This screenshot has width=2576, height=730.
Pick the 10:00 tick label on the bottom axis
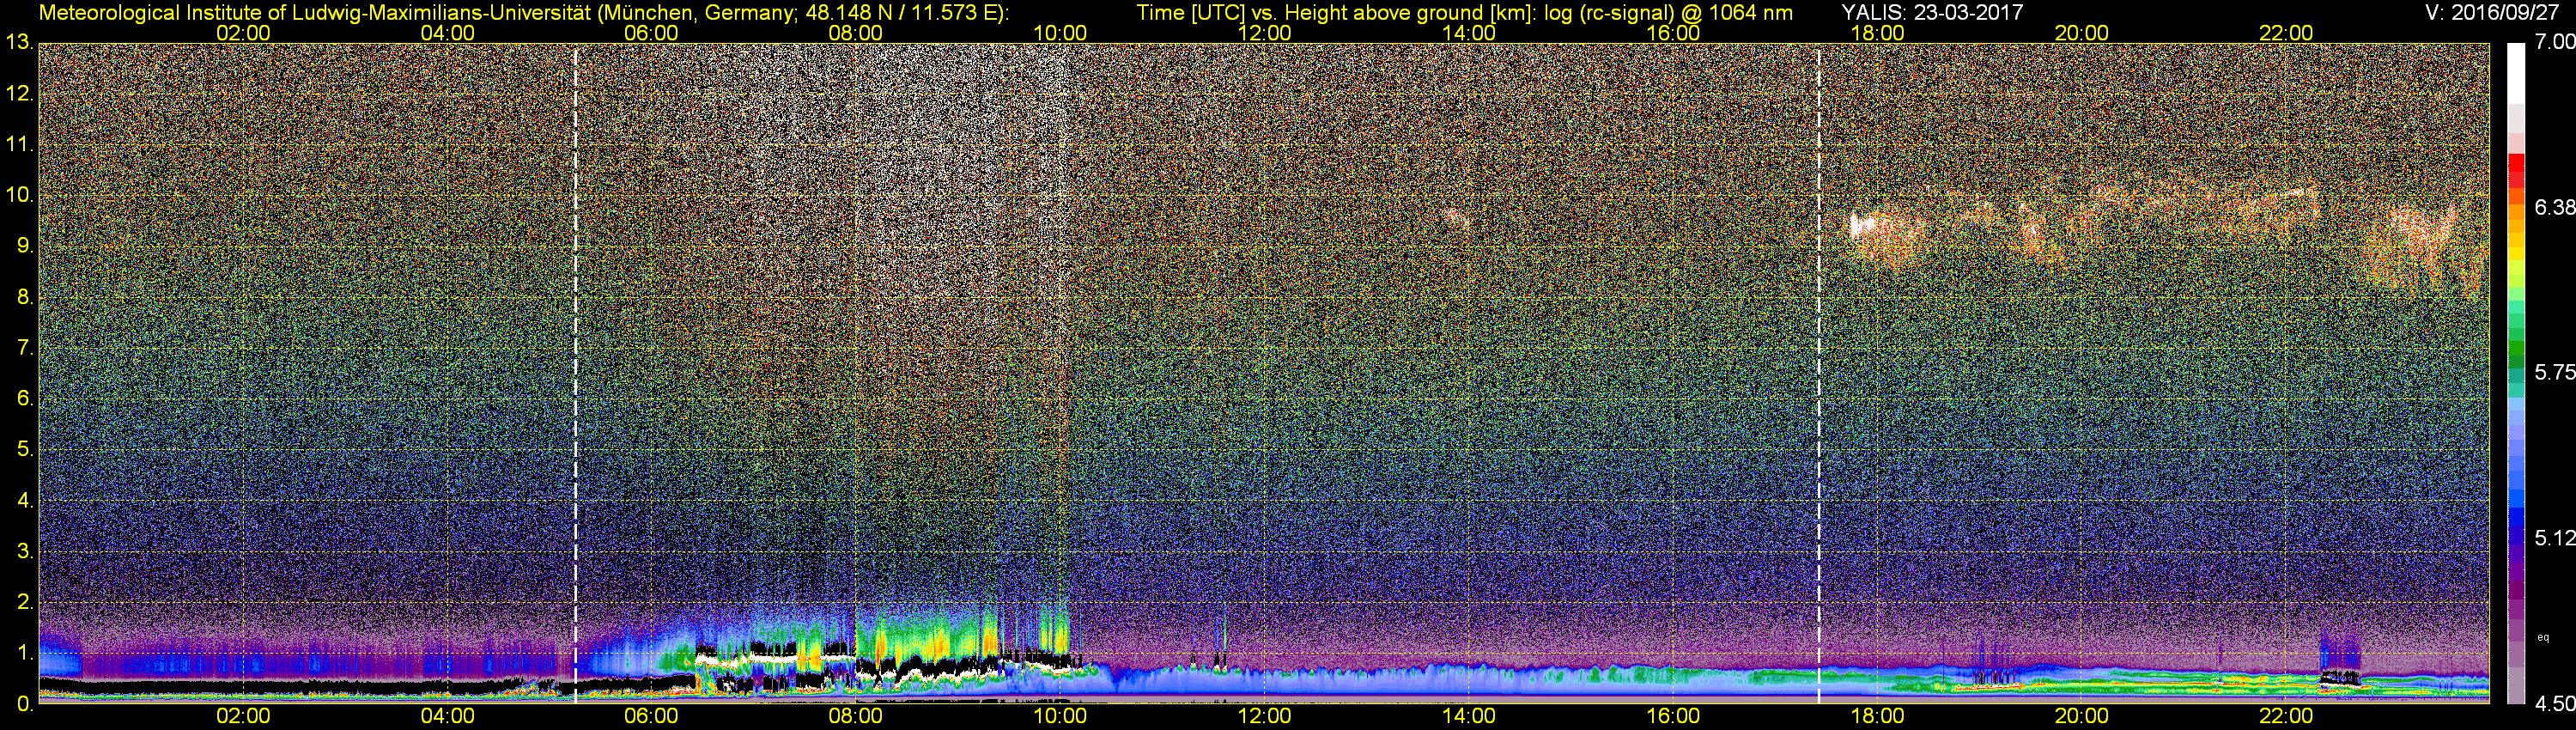1060,717
